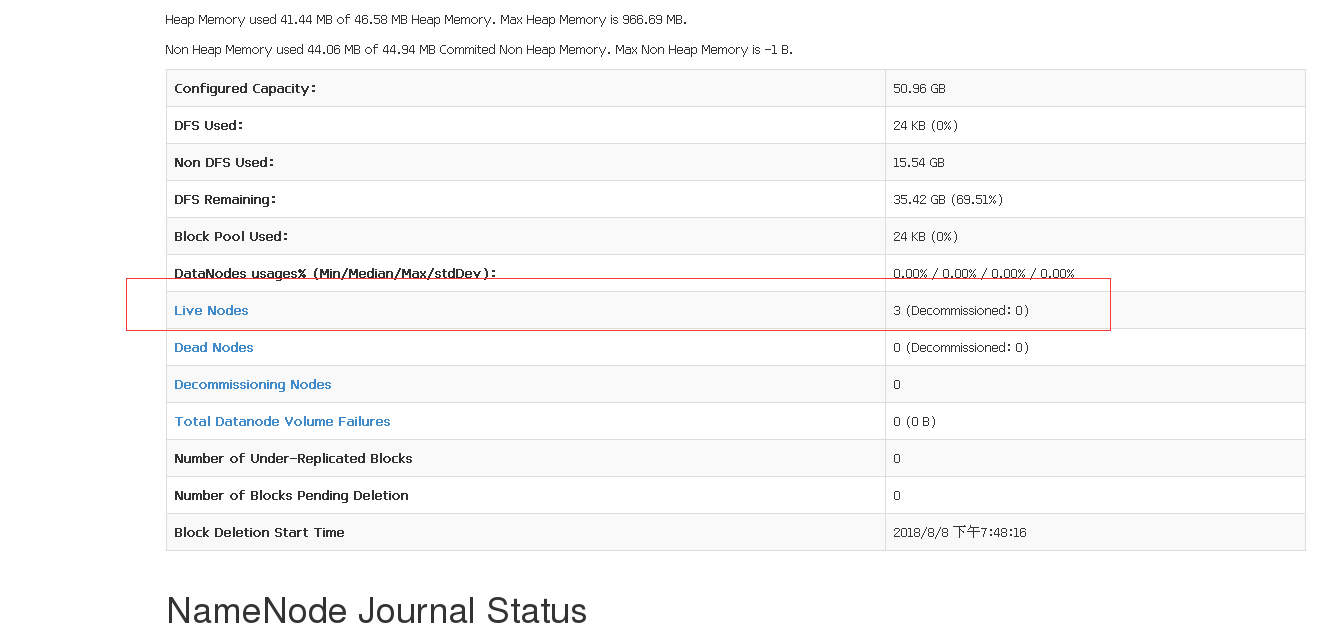1339x623 pixels.
Task: Click the Block Deletion Start Time label
Action: pyautogui.click(x=259, y=533)
